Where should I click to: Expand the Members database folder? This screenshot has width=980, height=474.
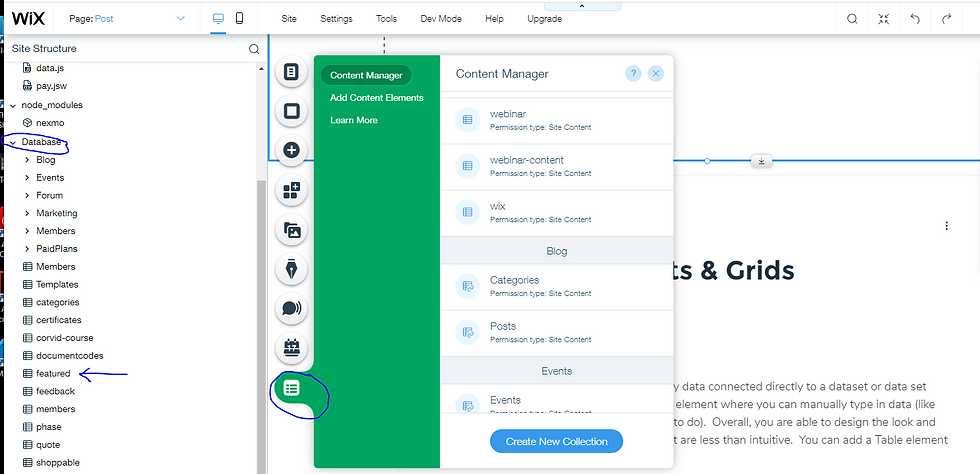pos(27,231)
